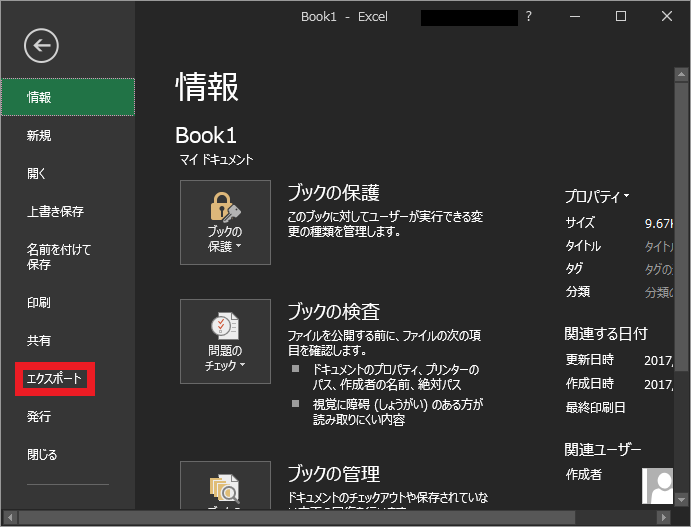Open the Excel help question mark

[x=529, y=17]
